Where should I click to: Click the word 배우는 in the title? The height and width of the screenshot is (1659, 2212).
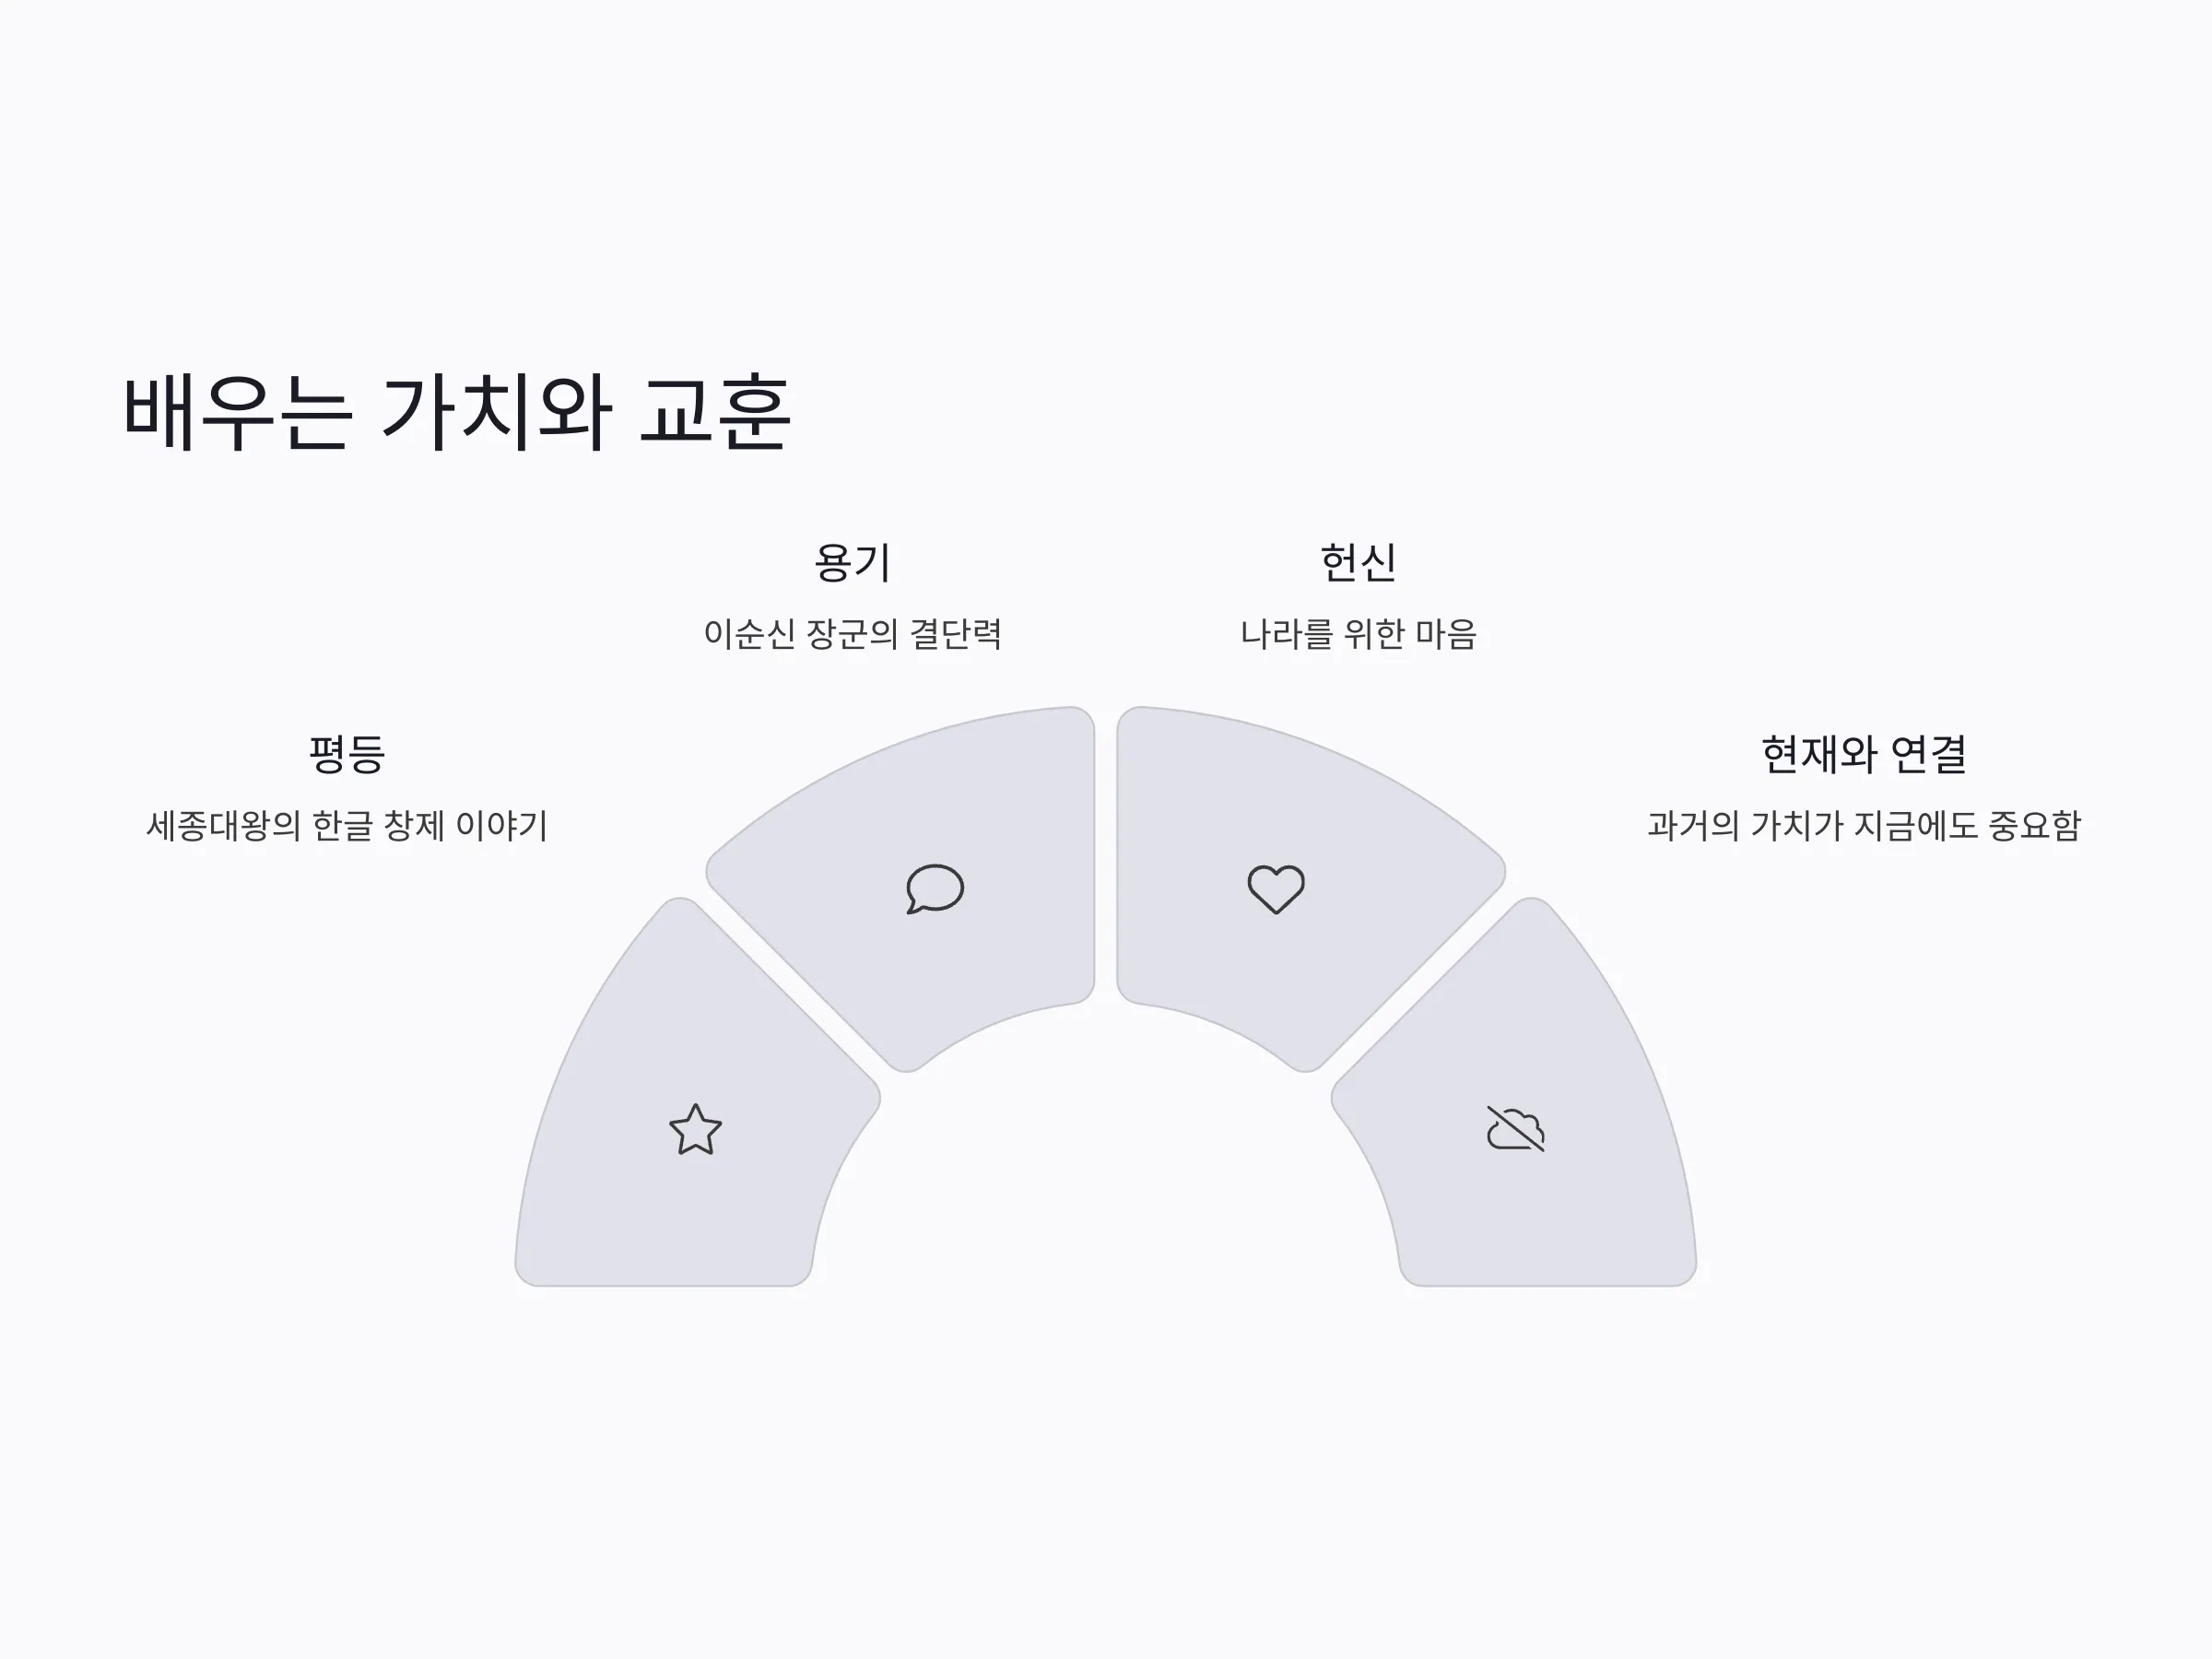tap(238, 411)
